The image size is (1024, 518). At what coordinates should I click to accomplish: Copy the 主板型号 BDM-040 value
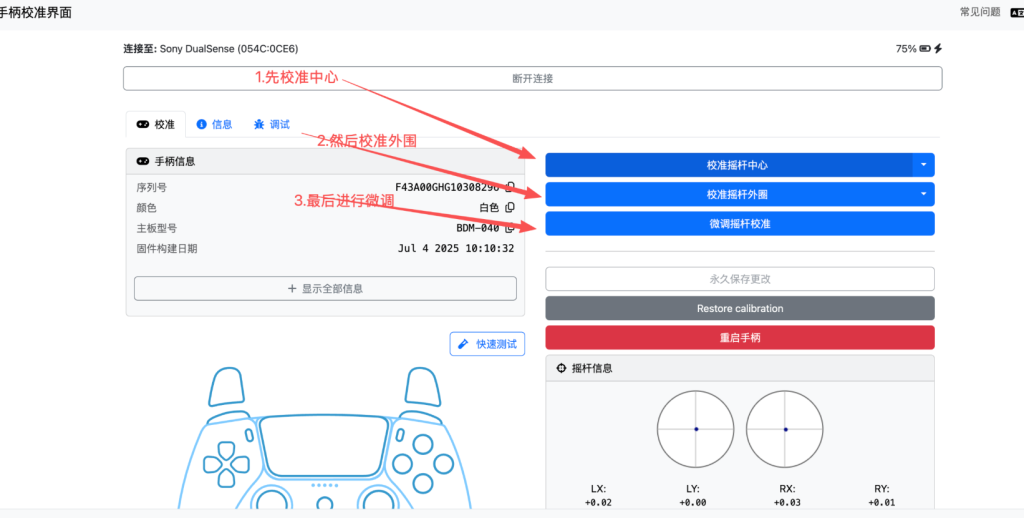[511, 228]
